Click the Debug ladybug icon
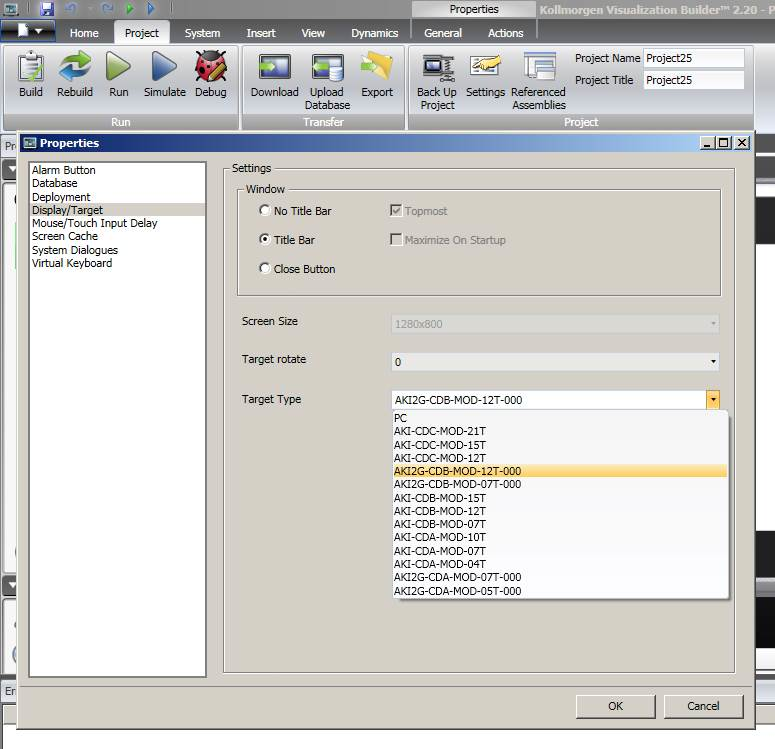The image size is (775, 749). [x=211, y=66]
